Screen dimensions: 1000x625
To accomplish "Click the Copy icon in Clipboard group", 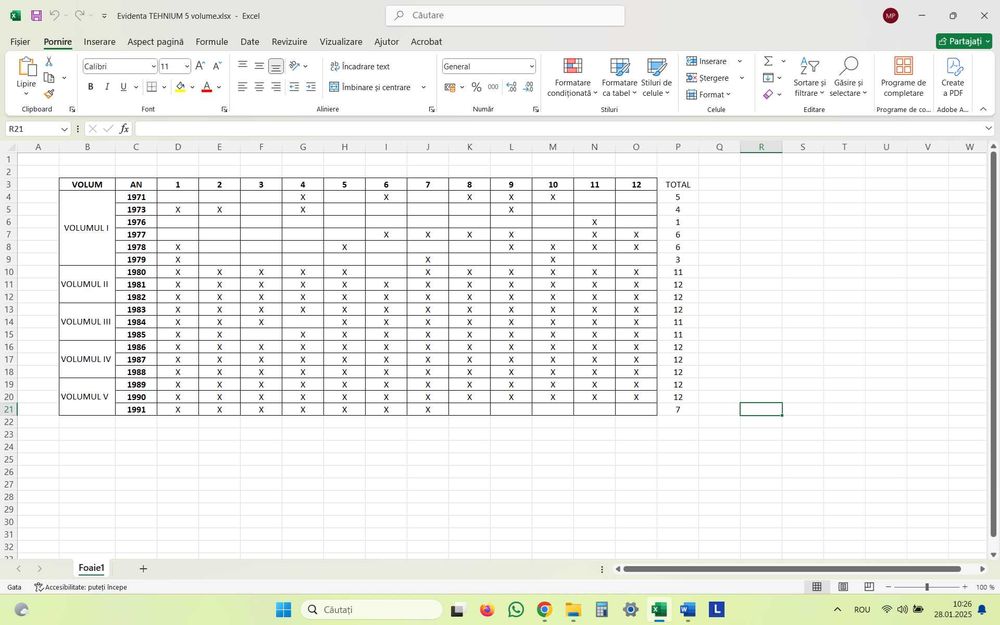I will [x=48, y=78].
